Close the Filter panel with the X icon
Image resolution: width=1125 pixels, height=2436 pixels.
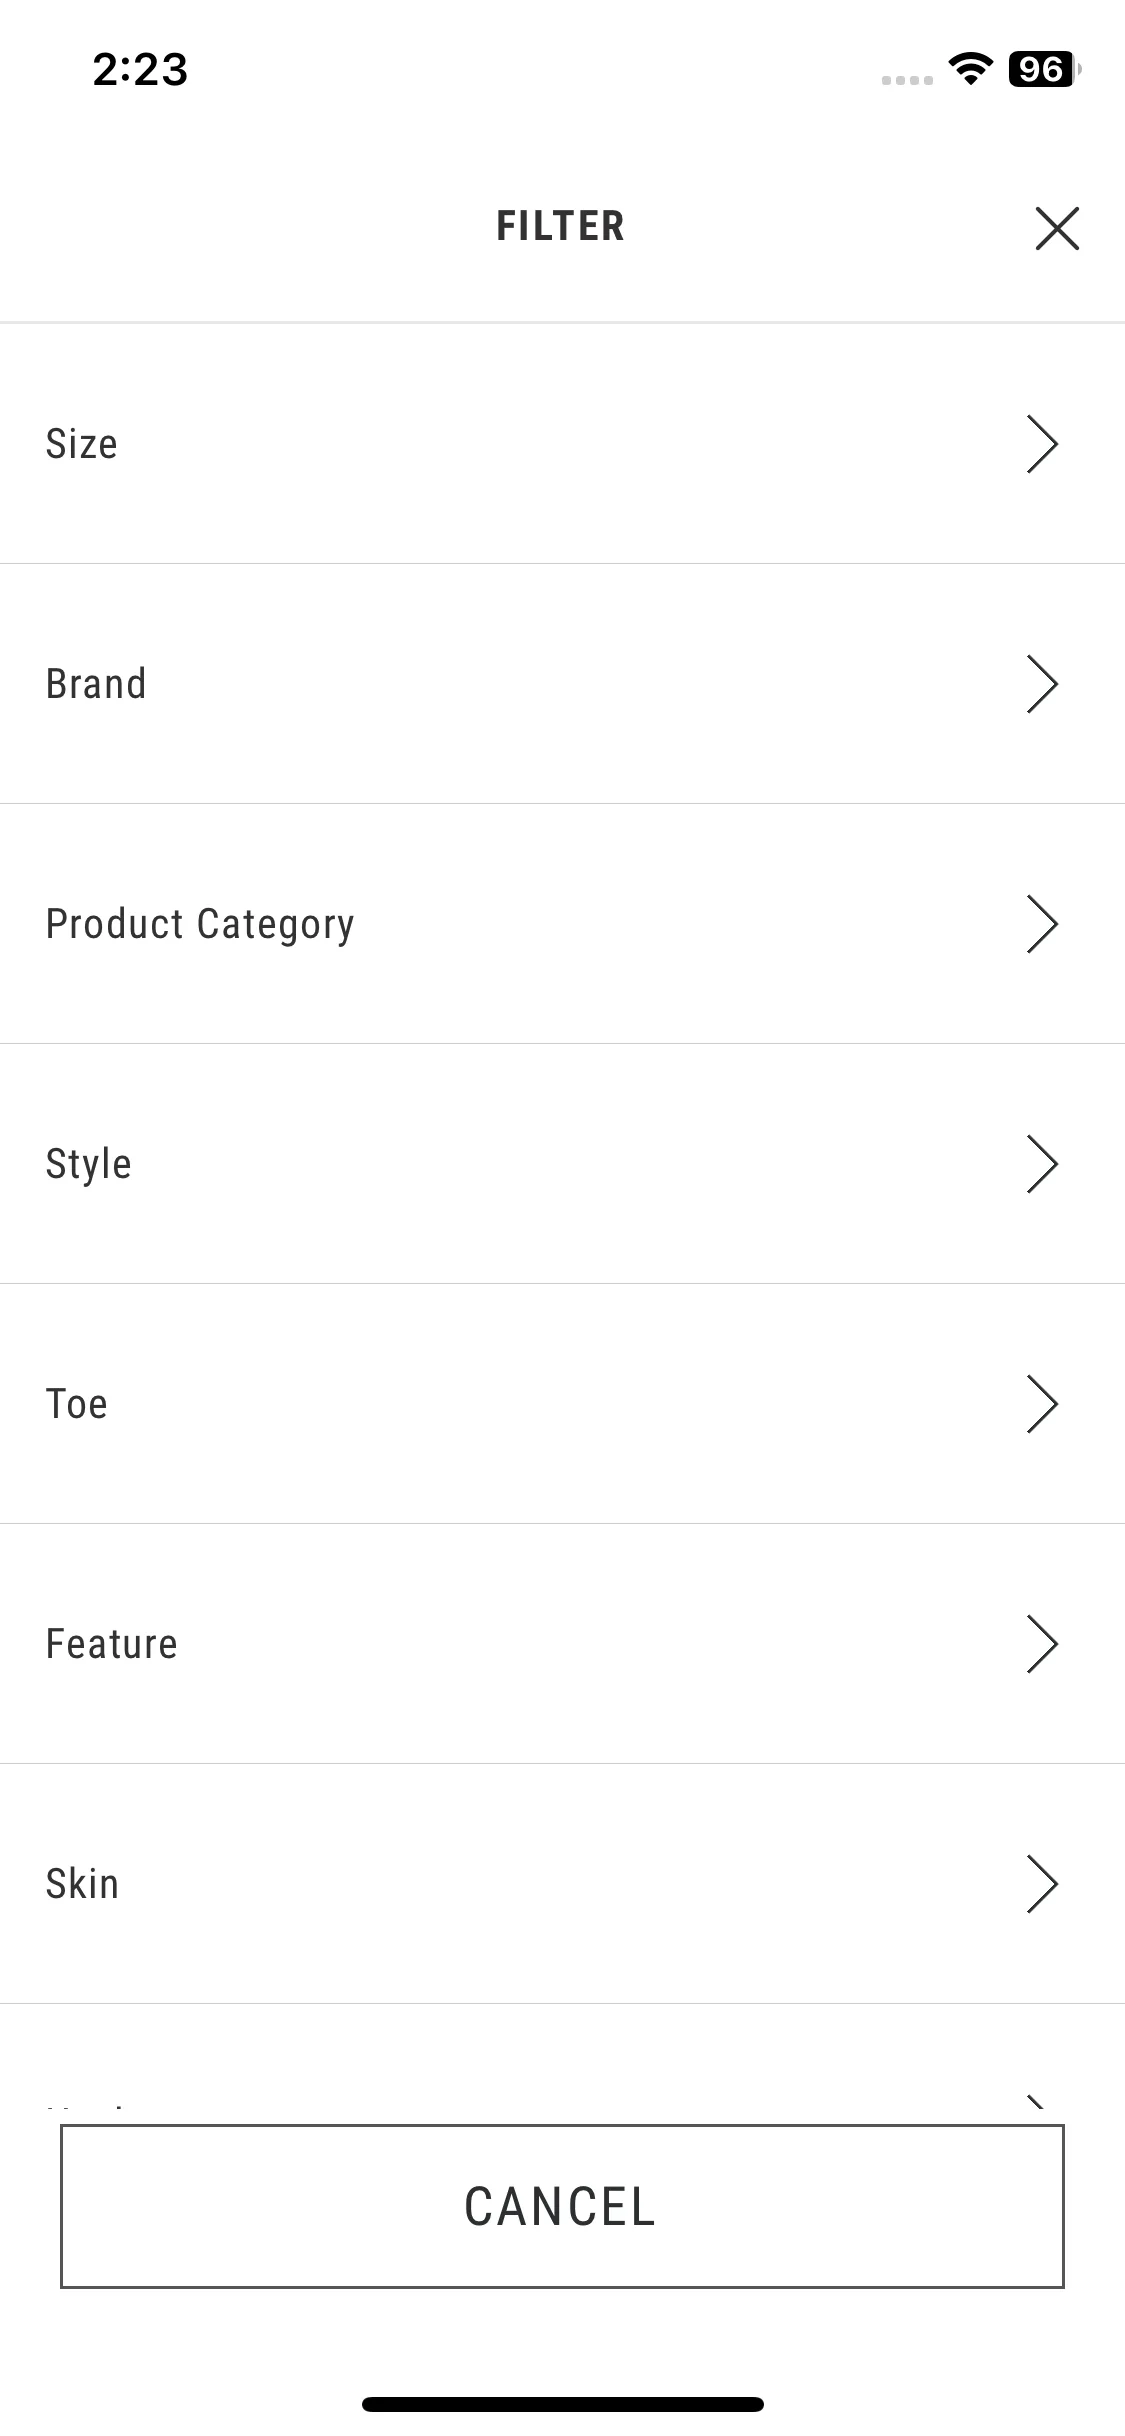coord(1057,228)
